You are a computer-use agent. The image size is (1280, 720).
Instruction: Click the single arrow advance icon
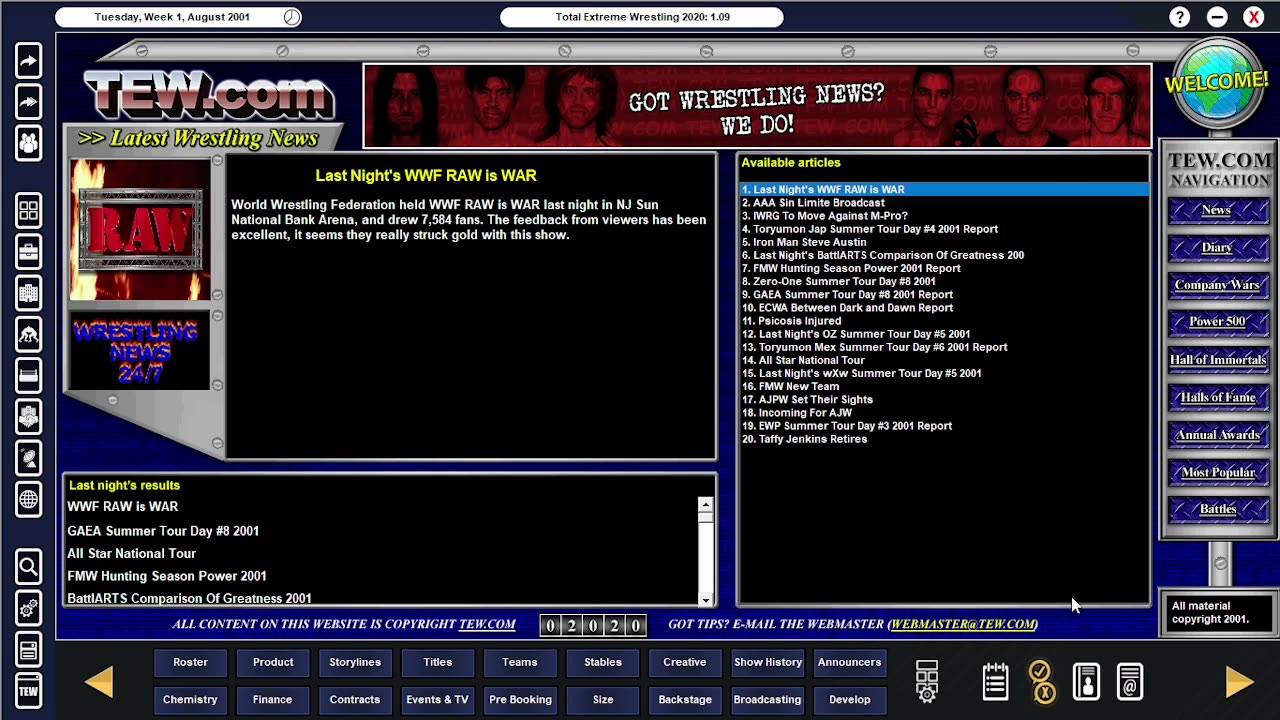click(x=28, y=61)
